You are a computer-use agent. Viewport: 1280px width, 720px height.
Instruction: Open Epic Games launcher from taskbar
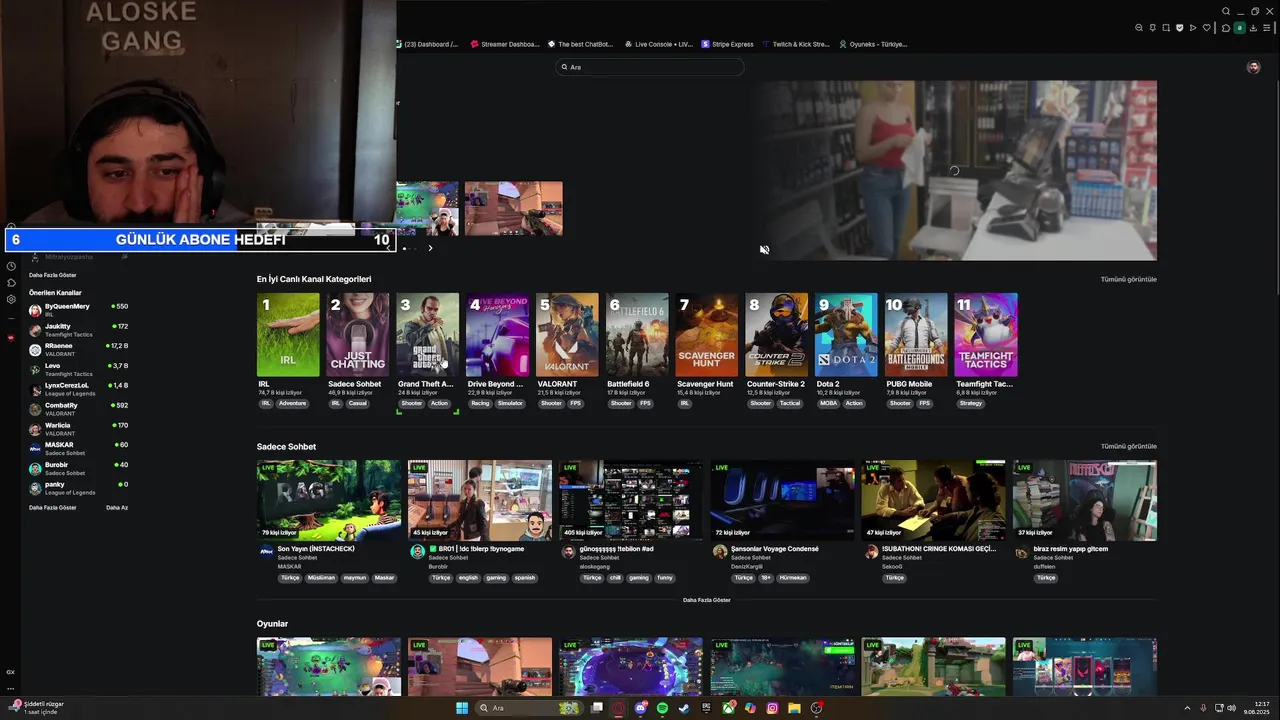click(706, 708)
